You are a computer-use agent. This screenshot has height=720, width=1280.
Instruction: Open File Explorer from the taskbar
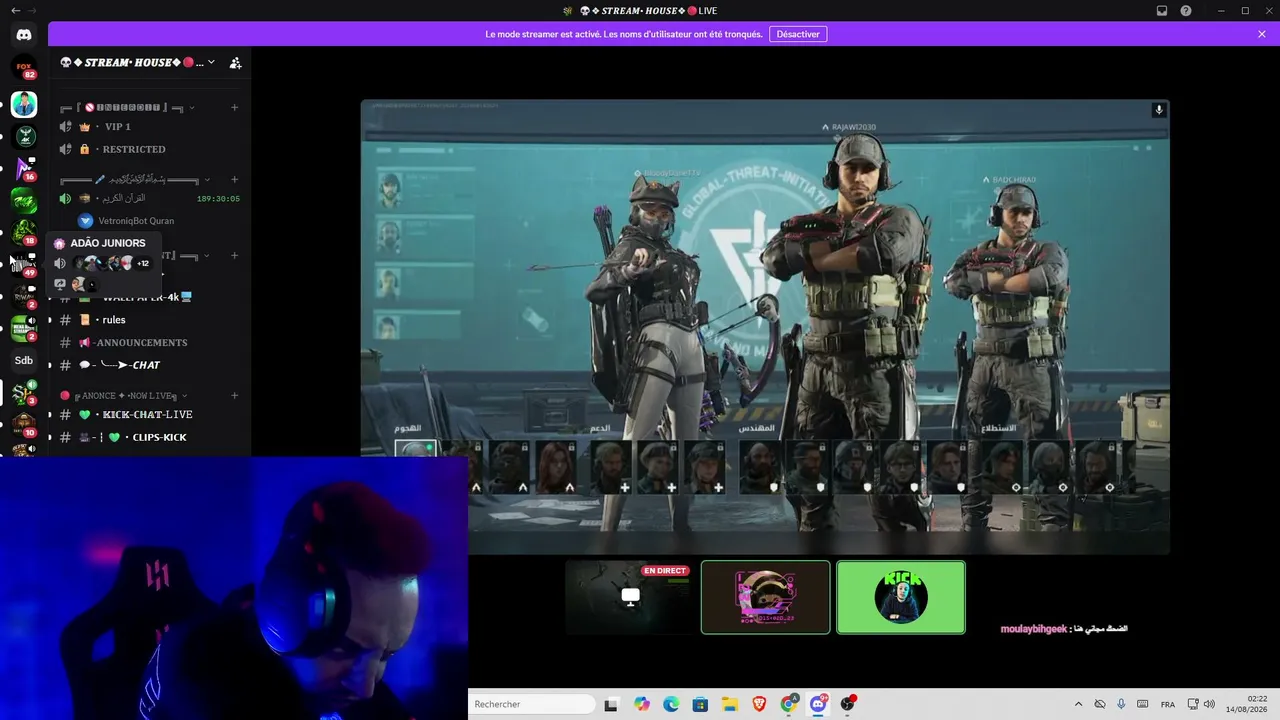[x=730, y=704]
